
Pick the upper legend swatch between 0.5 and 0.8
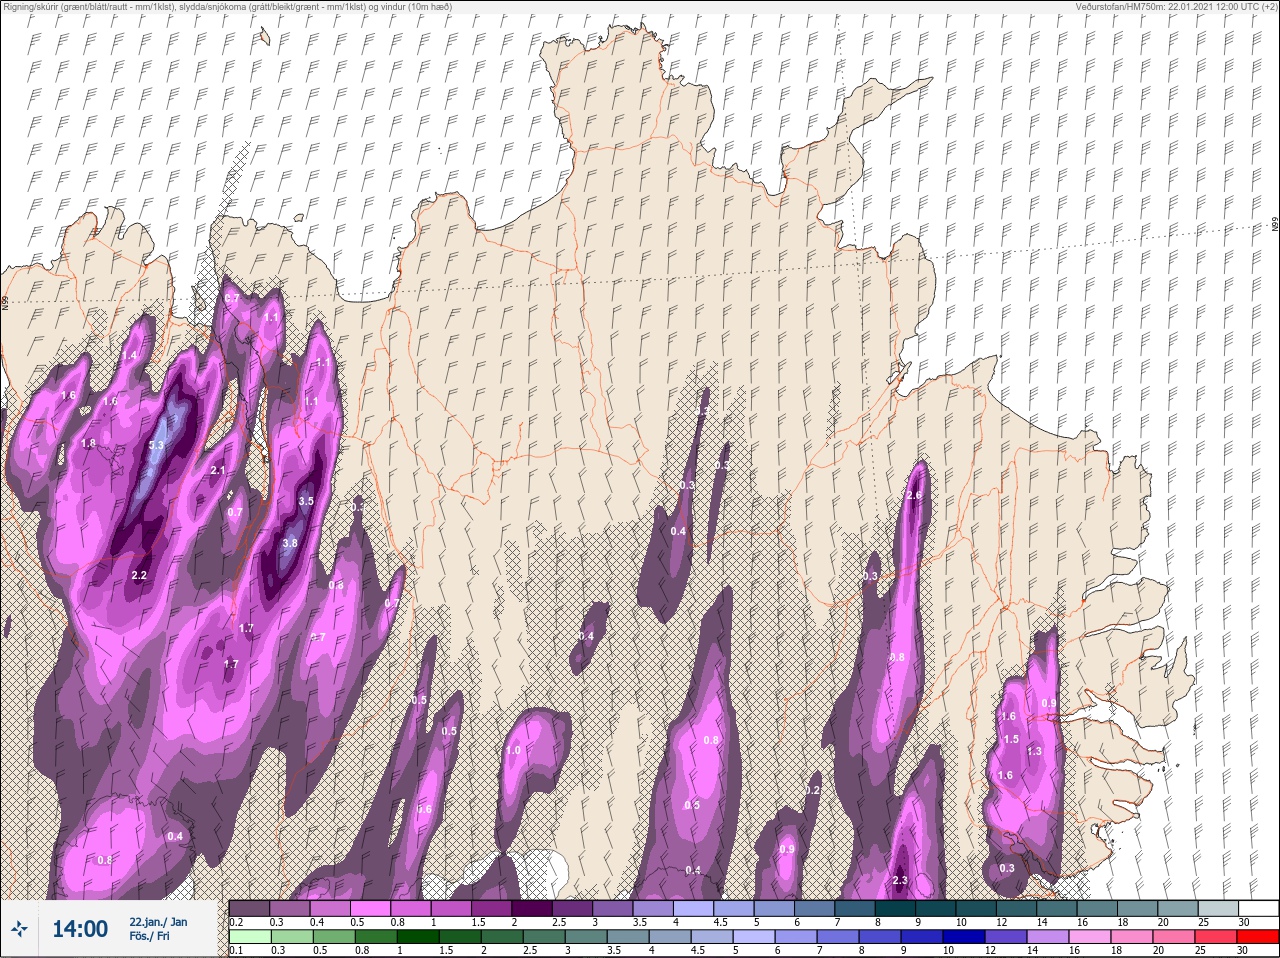(371, 908)
